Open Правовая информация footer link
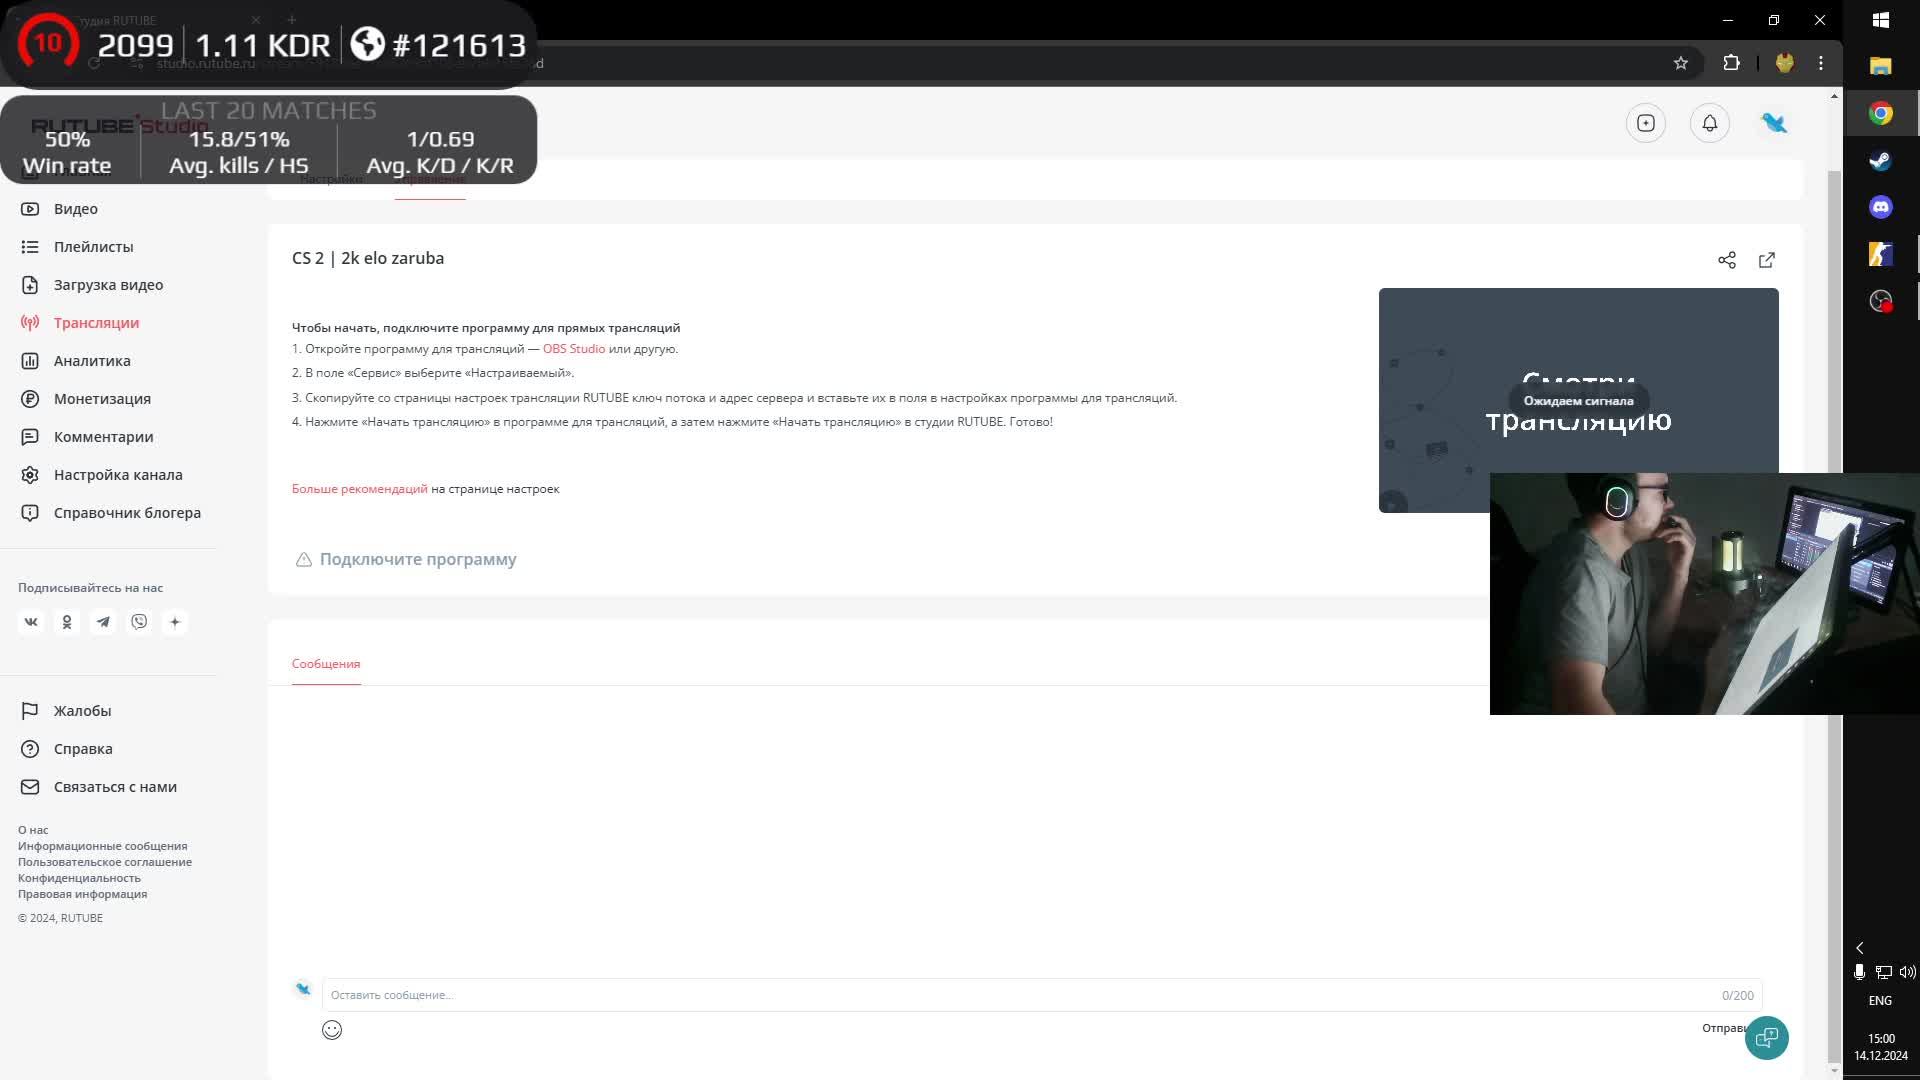Viewport: 1920px width, 1080px height. 83,894
